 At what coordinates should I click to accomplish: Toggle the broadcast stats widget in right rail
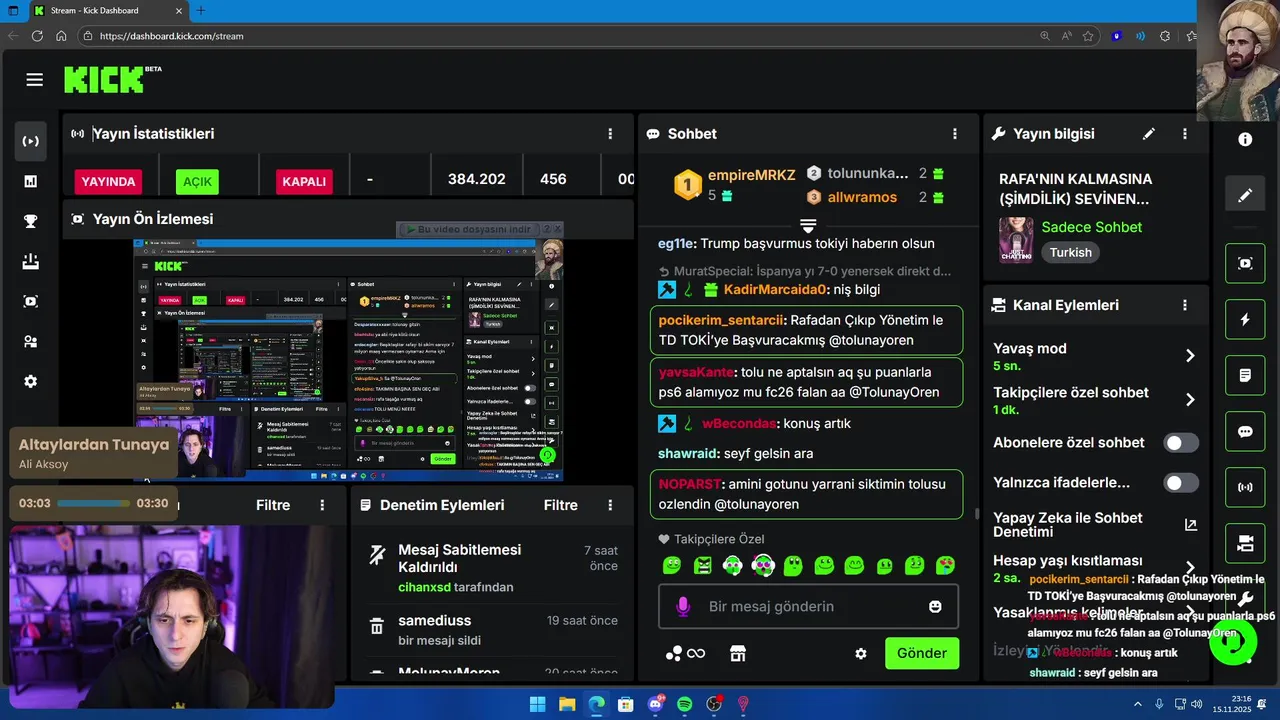coord(1245,487)
